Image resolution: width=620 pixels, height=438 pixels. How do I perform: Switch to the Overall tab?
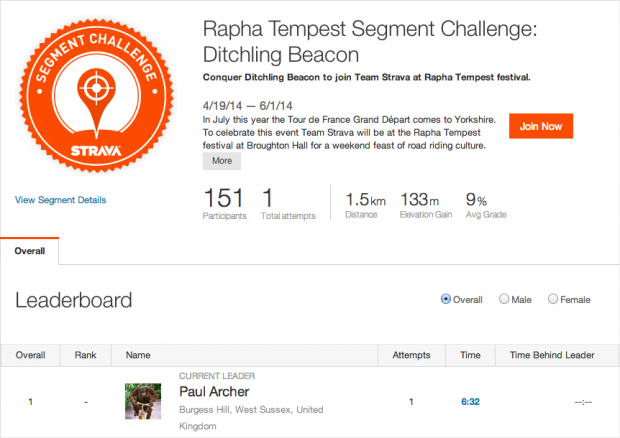point(29,251)
